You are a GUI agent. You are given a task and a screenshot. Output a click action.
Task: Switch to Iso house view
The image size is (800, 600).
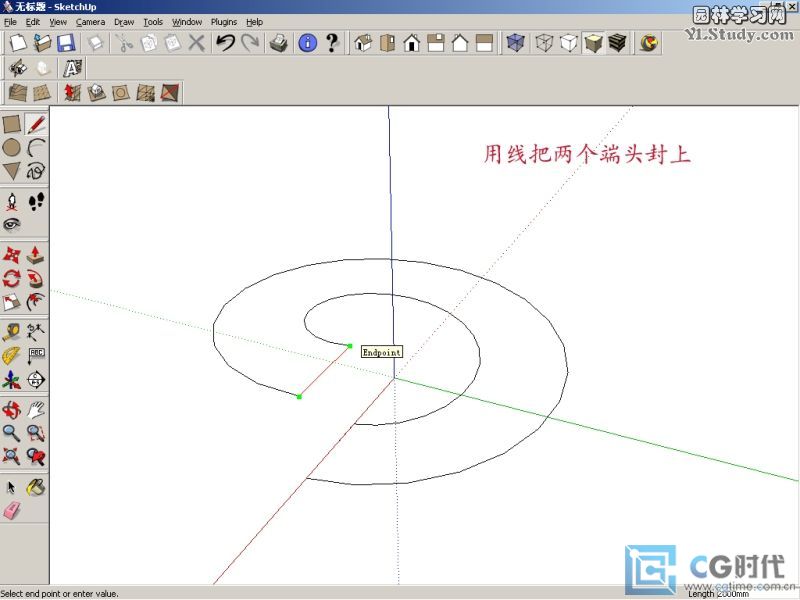[363, 43]
